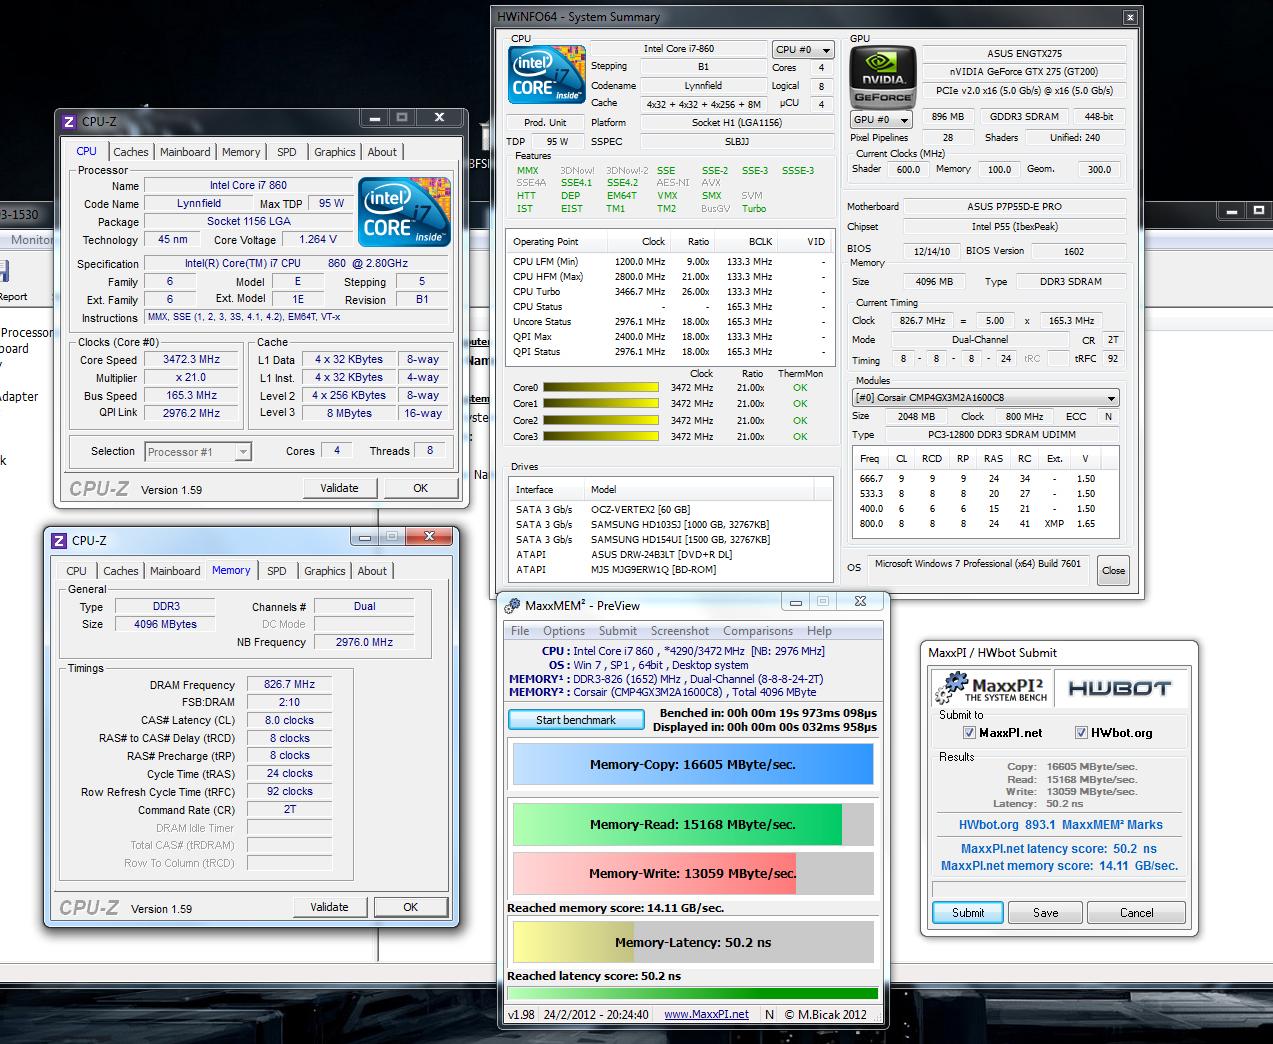
Task: Click the MaxxPI² system bench logo
Action: 992,688
